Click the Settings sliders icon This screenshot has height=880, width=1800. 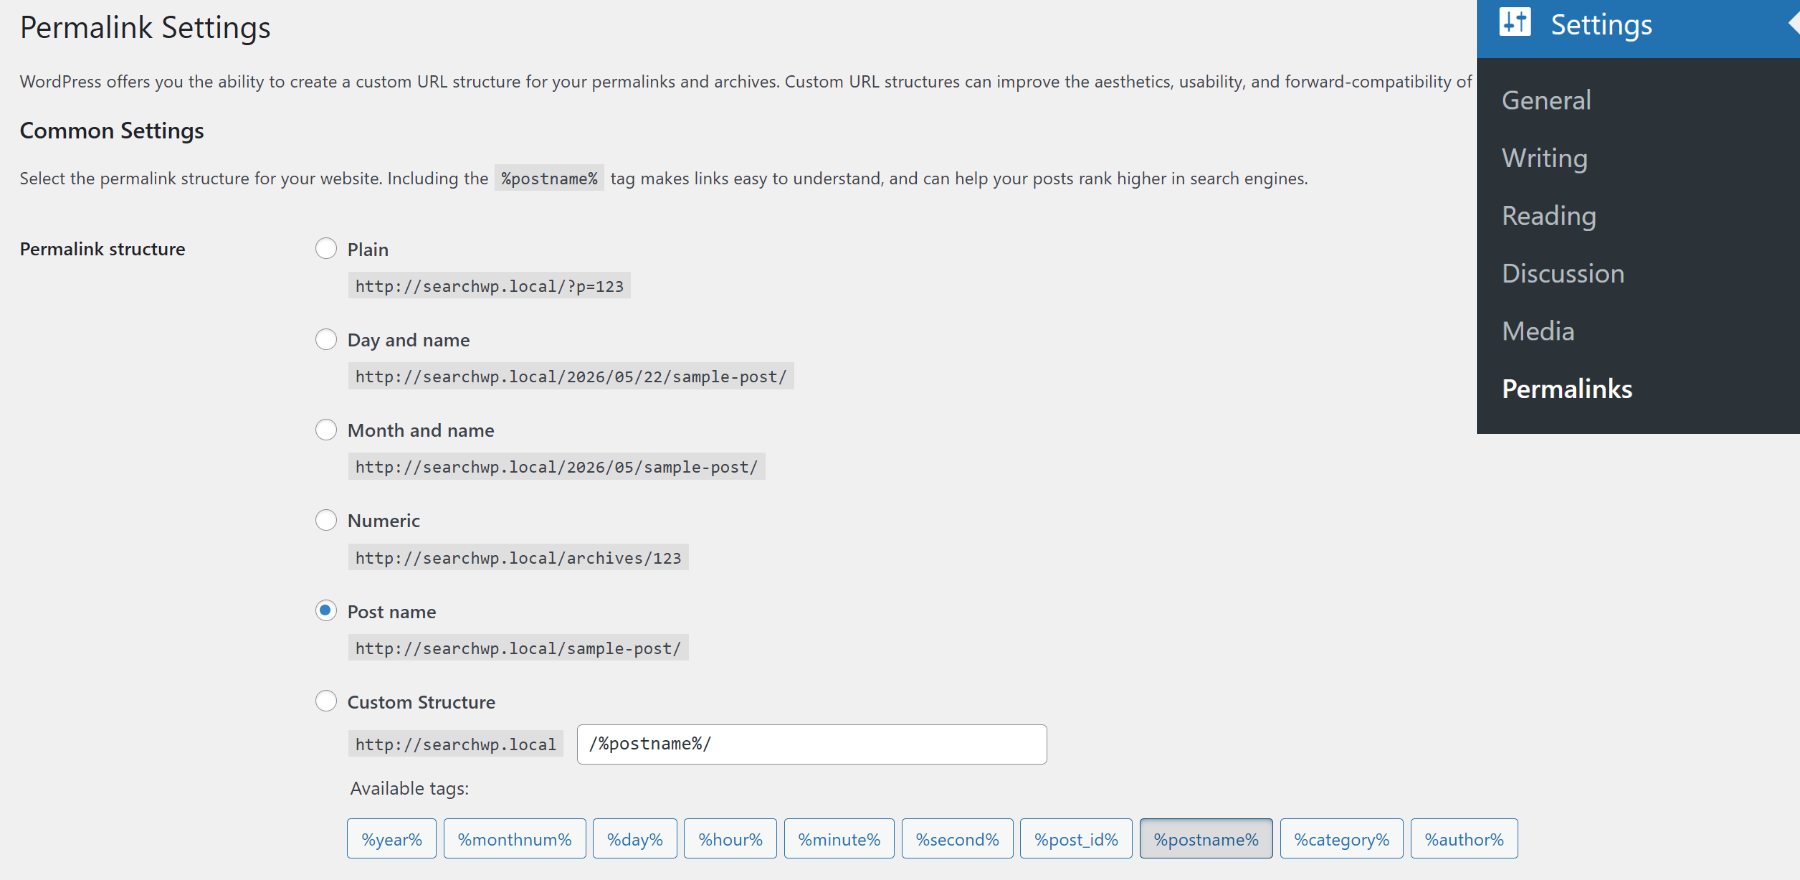point(1515,21)
